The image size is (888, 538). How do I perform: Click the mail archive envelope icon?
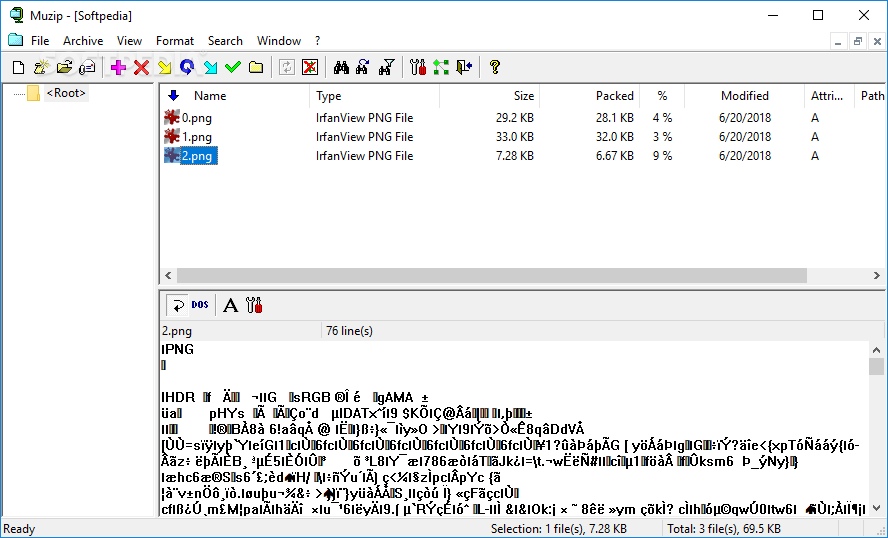pyautogui.click(x=87, y=67)
